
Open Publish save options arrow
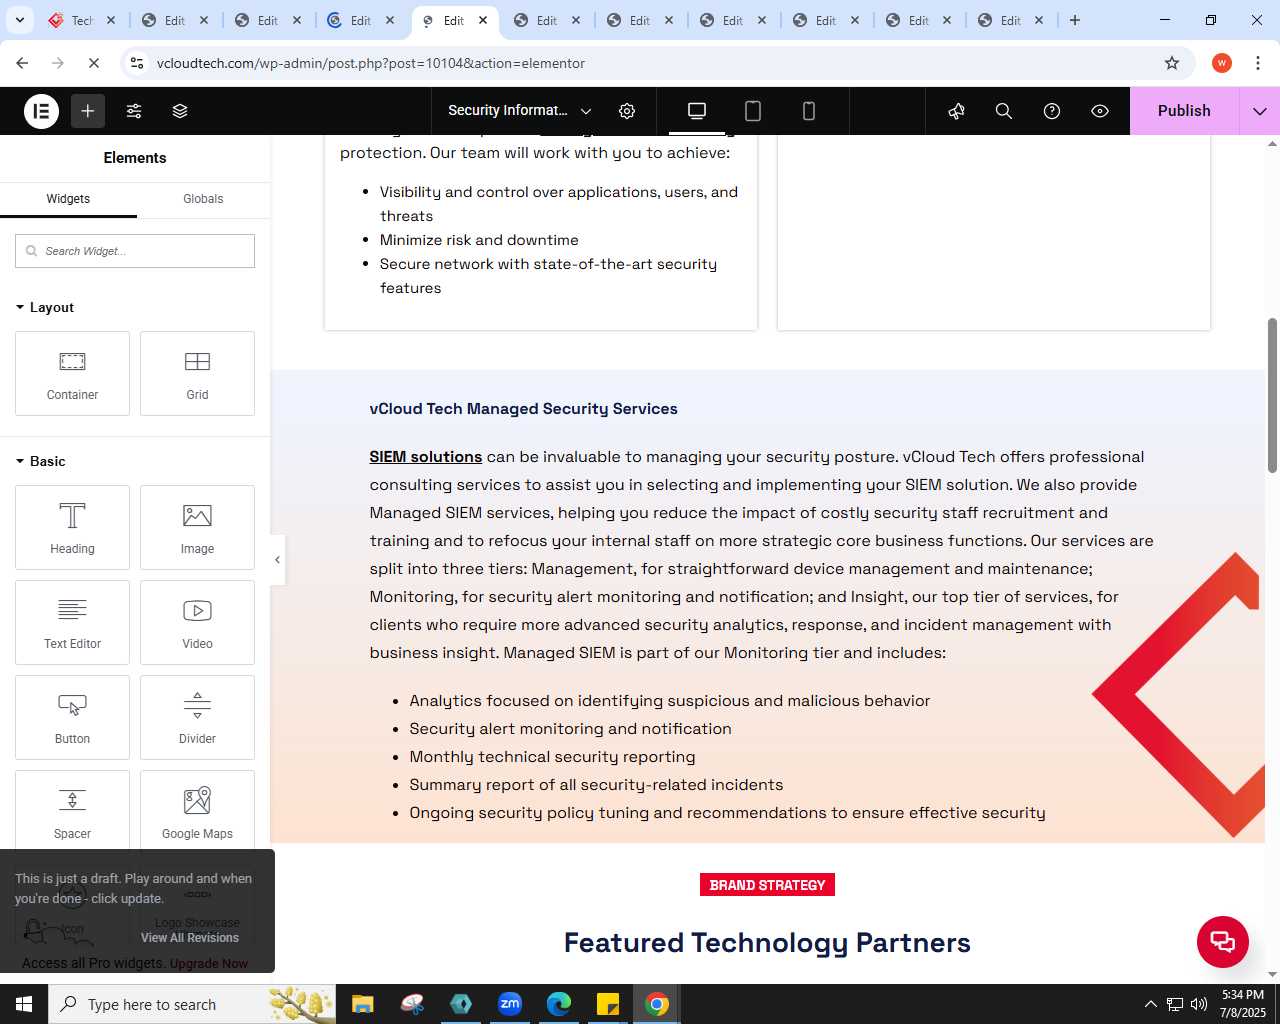(1260, 111)
